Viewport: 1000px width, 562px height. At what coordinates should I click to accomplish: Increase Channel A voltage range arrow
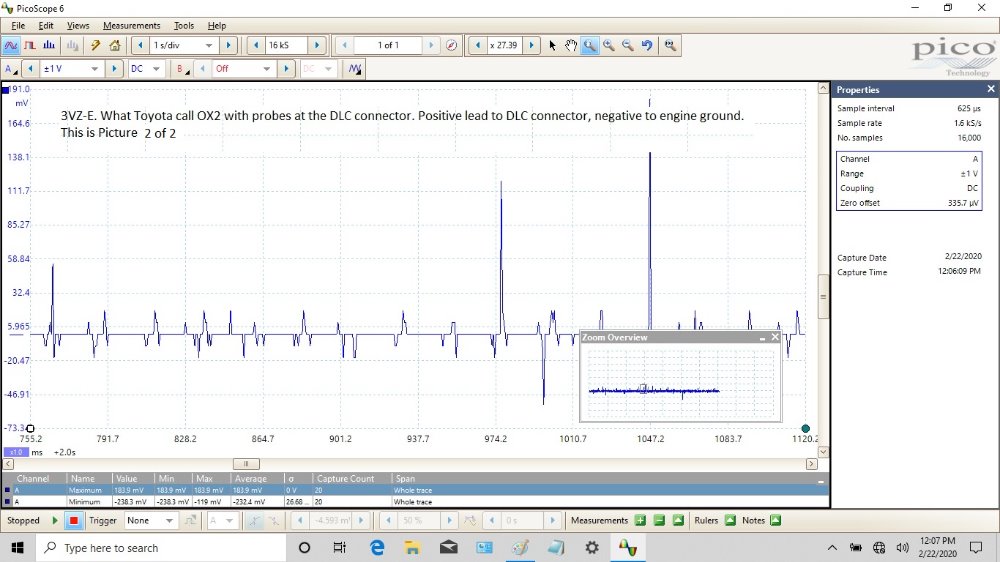(114, 69)
